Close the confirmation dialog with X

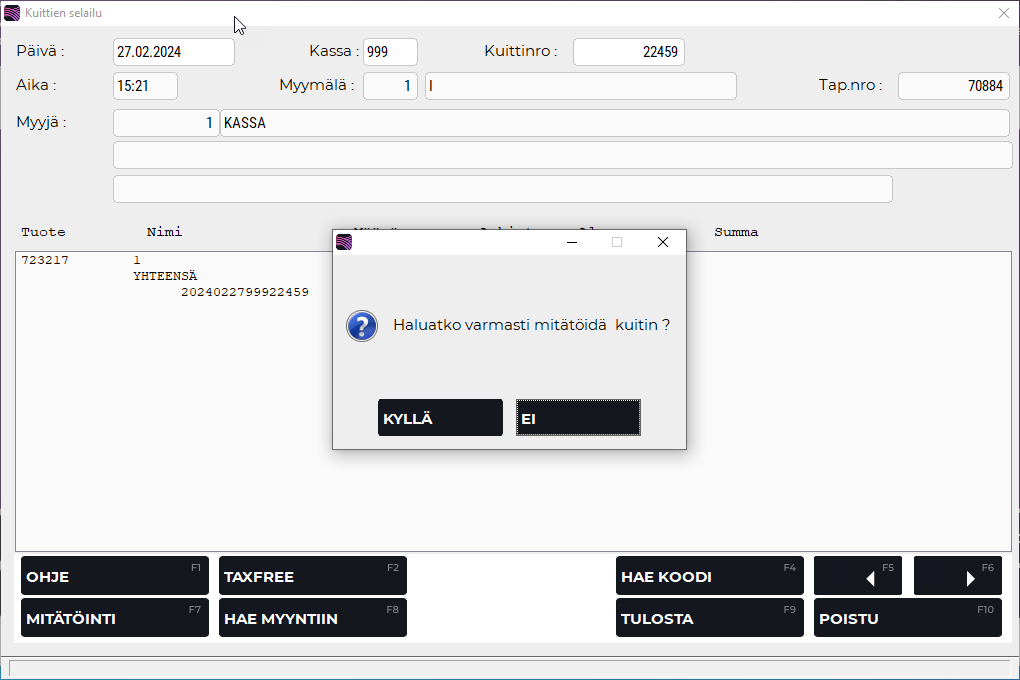(662, 242)
